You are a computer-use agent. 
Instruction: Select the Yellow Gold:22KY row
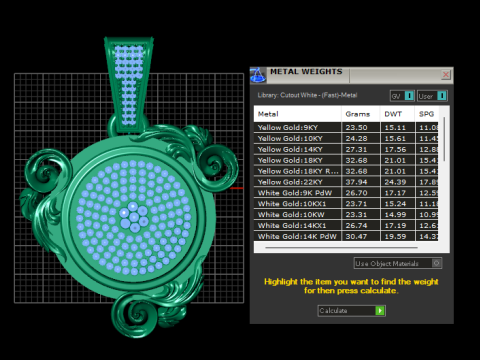(346, 182)
